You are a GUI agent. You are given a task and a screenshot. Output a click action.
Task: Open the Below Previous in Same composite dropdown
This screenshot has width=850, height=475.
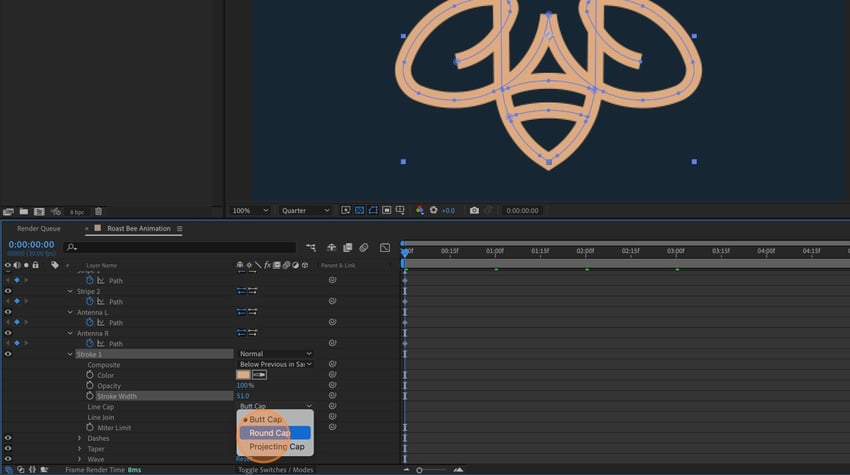click(275, 364)
